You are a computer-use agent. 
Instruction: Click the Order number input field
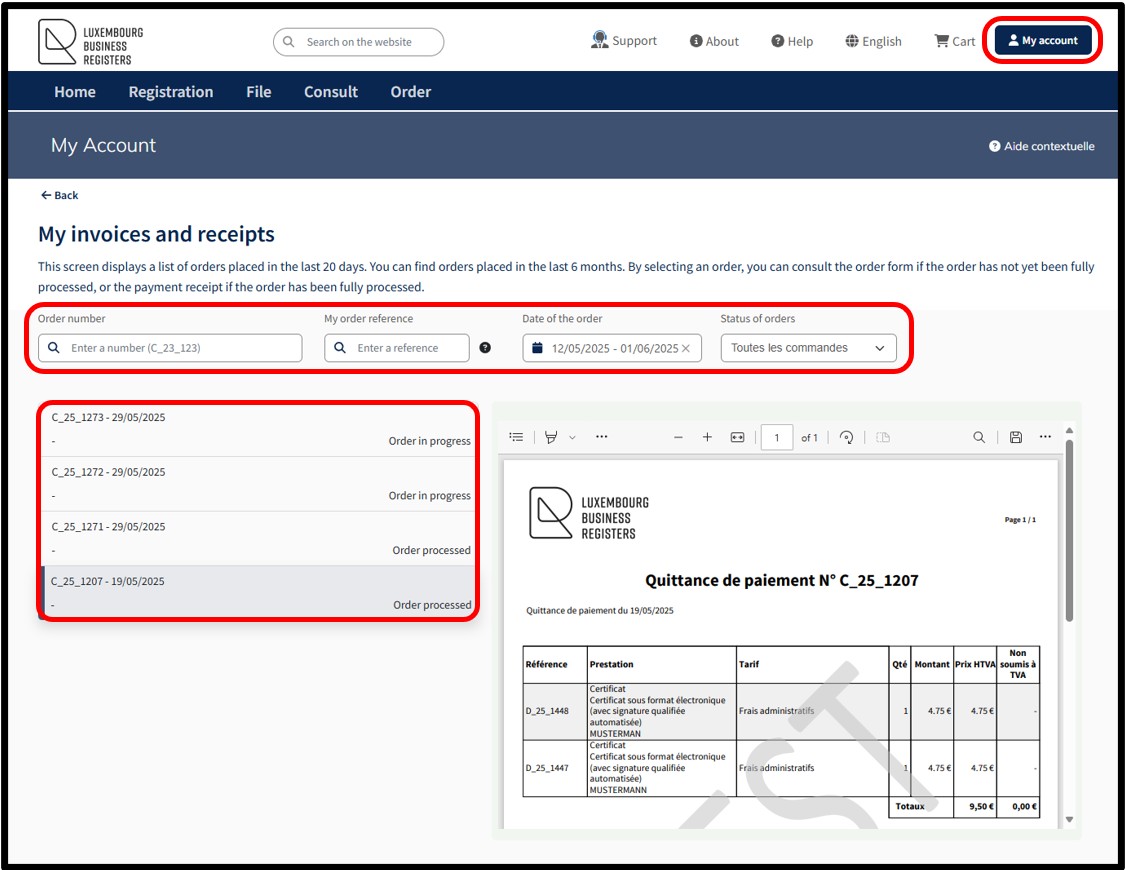point(170,348)
